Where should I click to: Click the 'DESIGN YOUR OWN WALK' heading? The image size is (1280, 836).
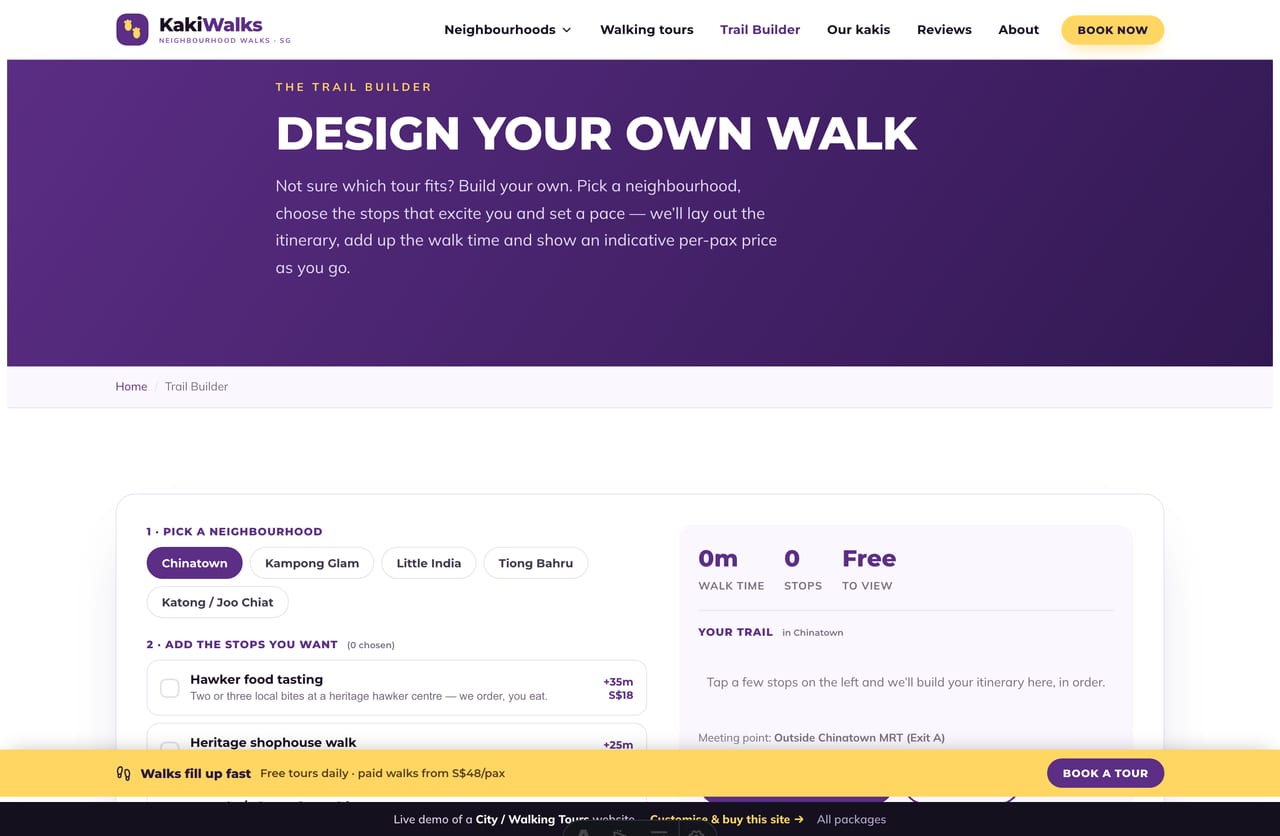click(596, 133)
